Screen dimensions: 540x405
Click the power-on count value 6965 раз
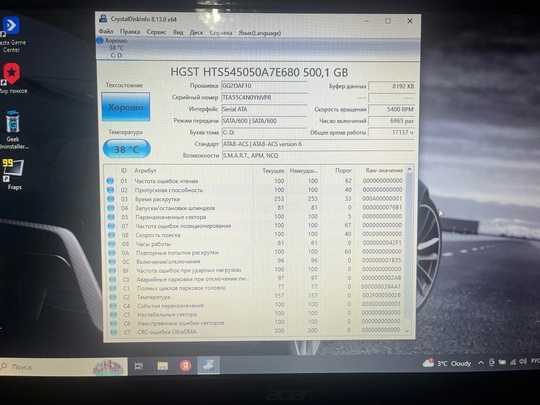coord(392,121)
